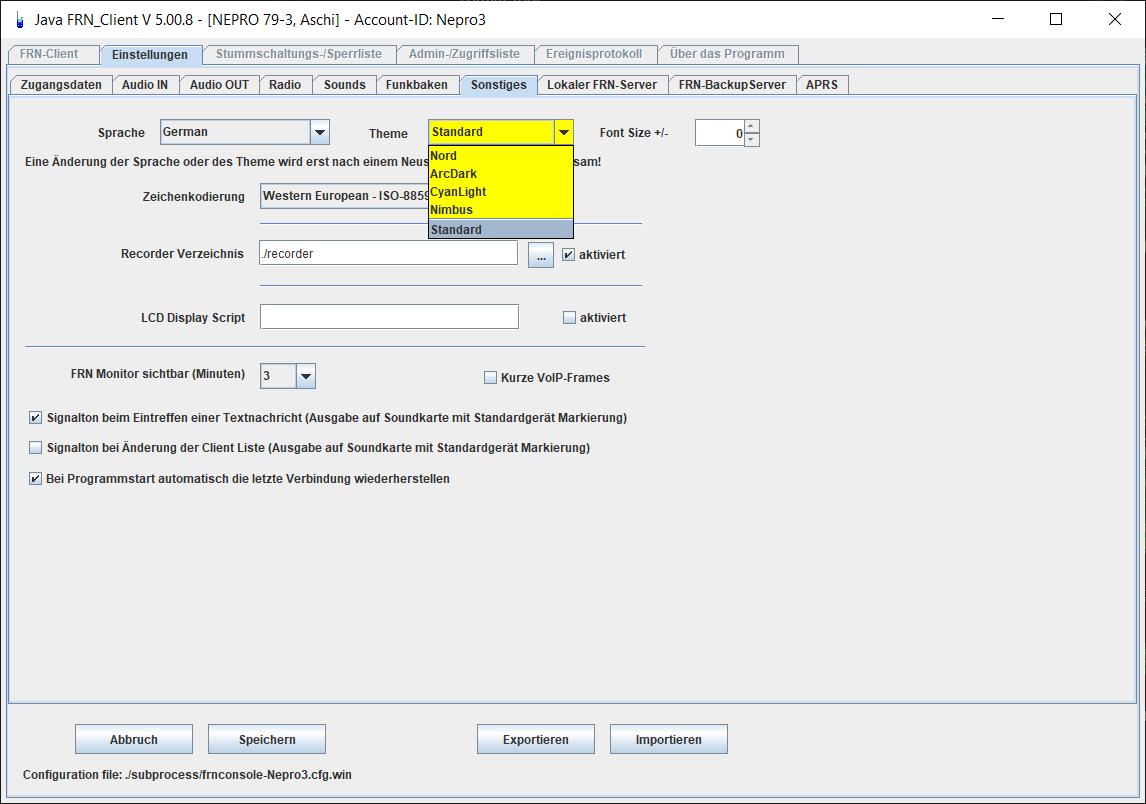Select Funkbaken sub-tab
The image size is (1146, 804).
click(x=417, y=85)
